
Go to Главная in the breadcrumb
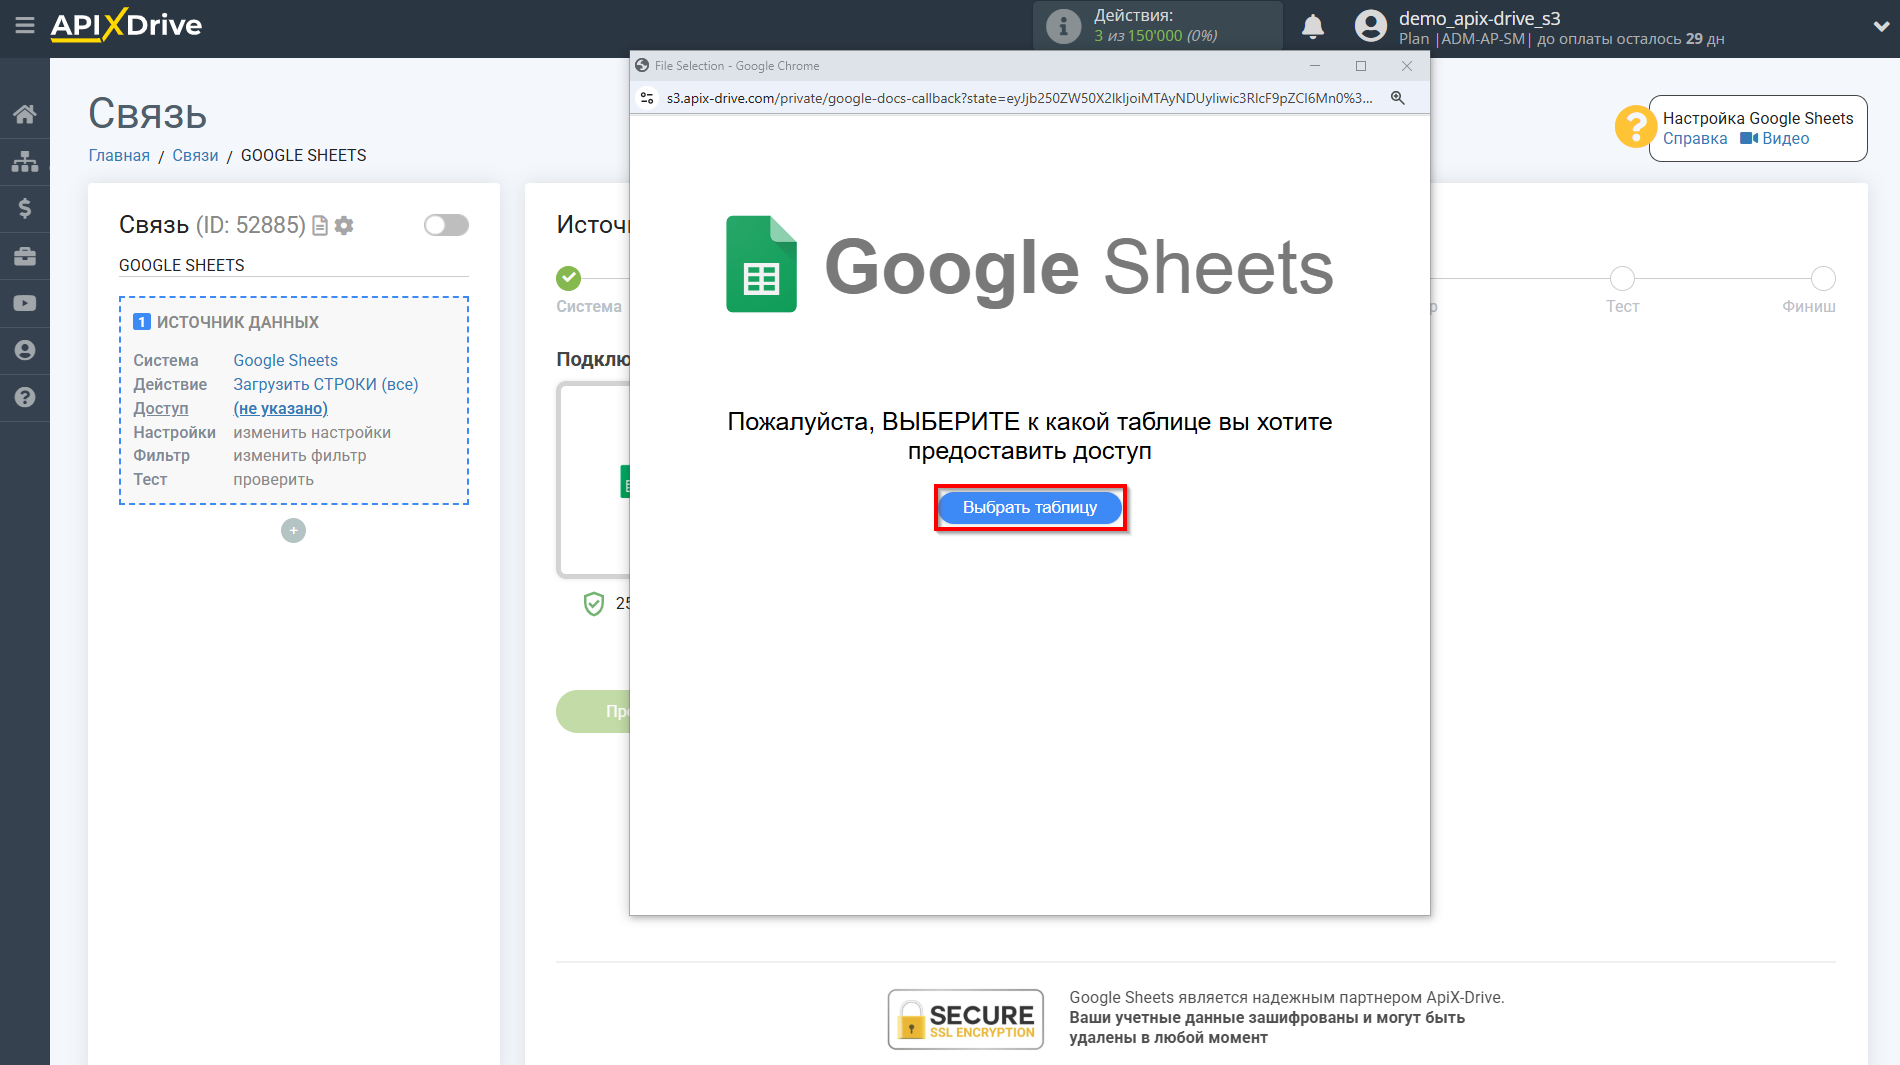118,155
